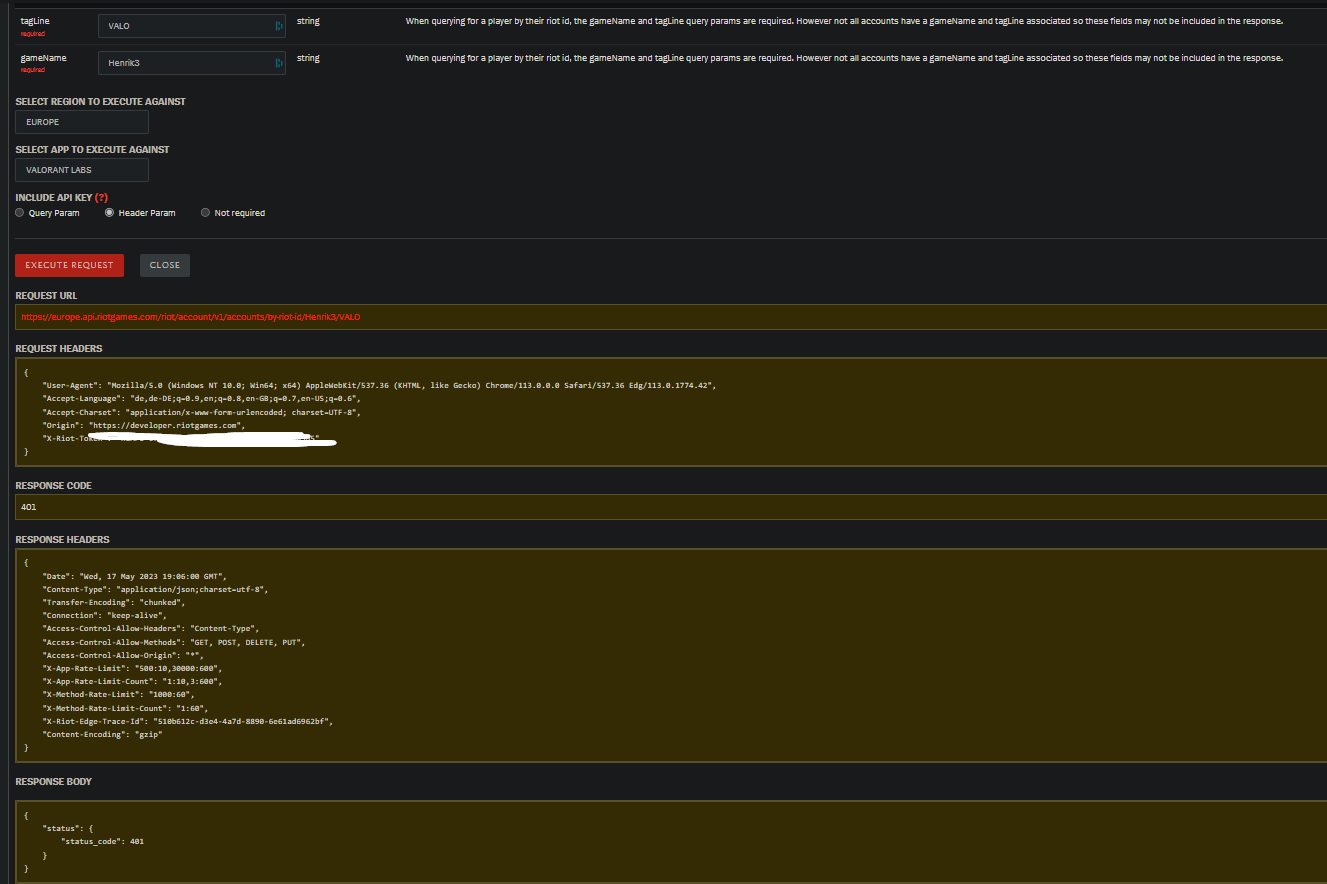Click the EXECUTE REQUEST button

(x=69, y=265)
